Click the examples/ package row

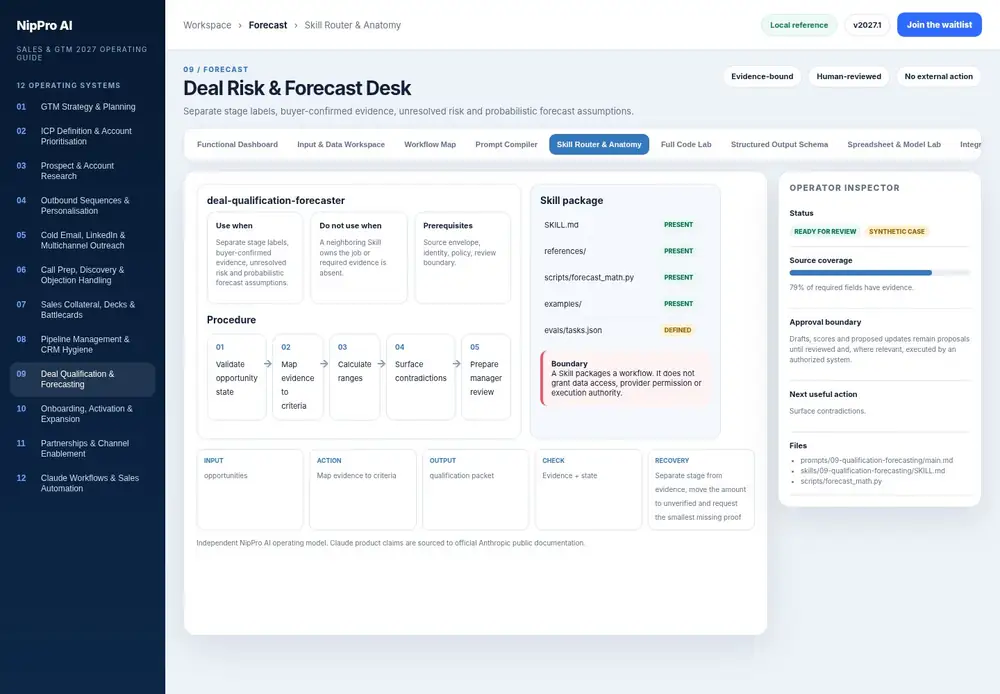click(x=625, y=304)
